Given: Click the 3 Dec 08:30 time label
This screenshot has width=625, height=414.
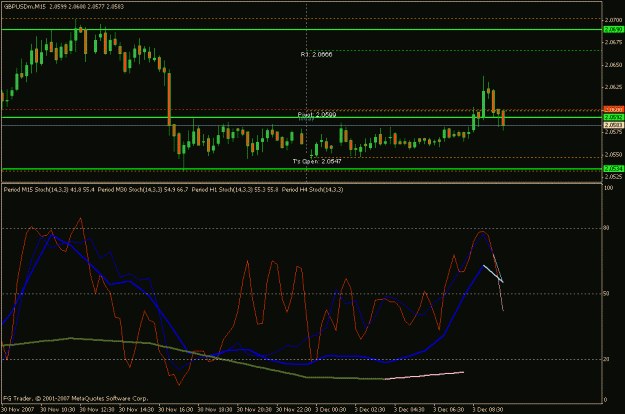Looking at the screenshot, I should click(x=488, y=410).
